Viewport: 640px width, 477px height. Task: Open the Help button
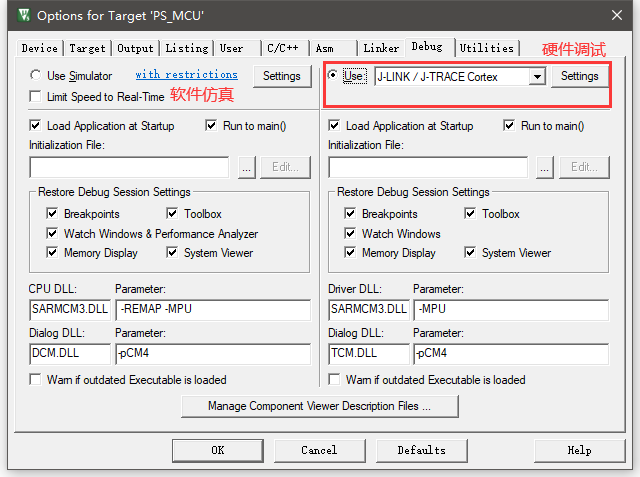coord(580,450)
